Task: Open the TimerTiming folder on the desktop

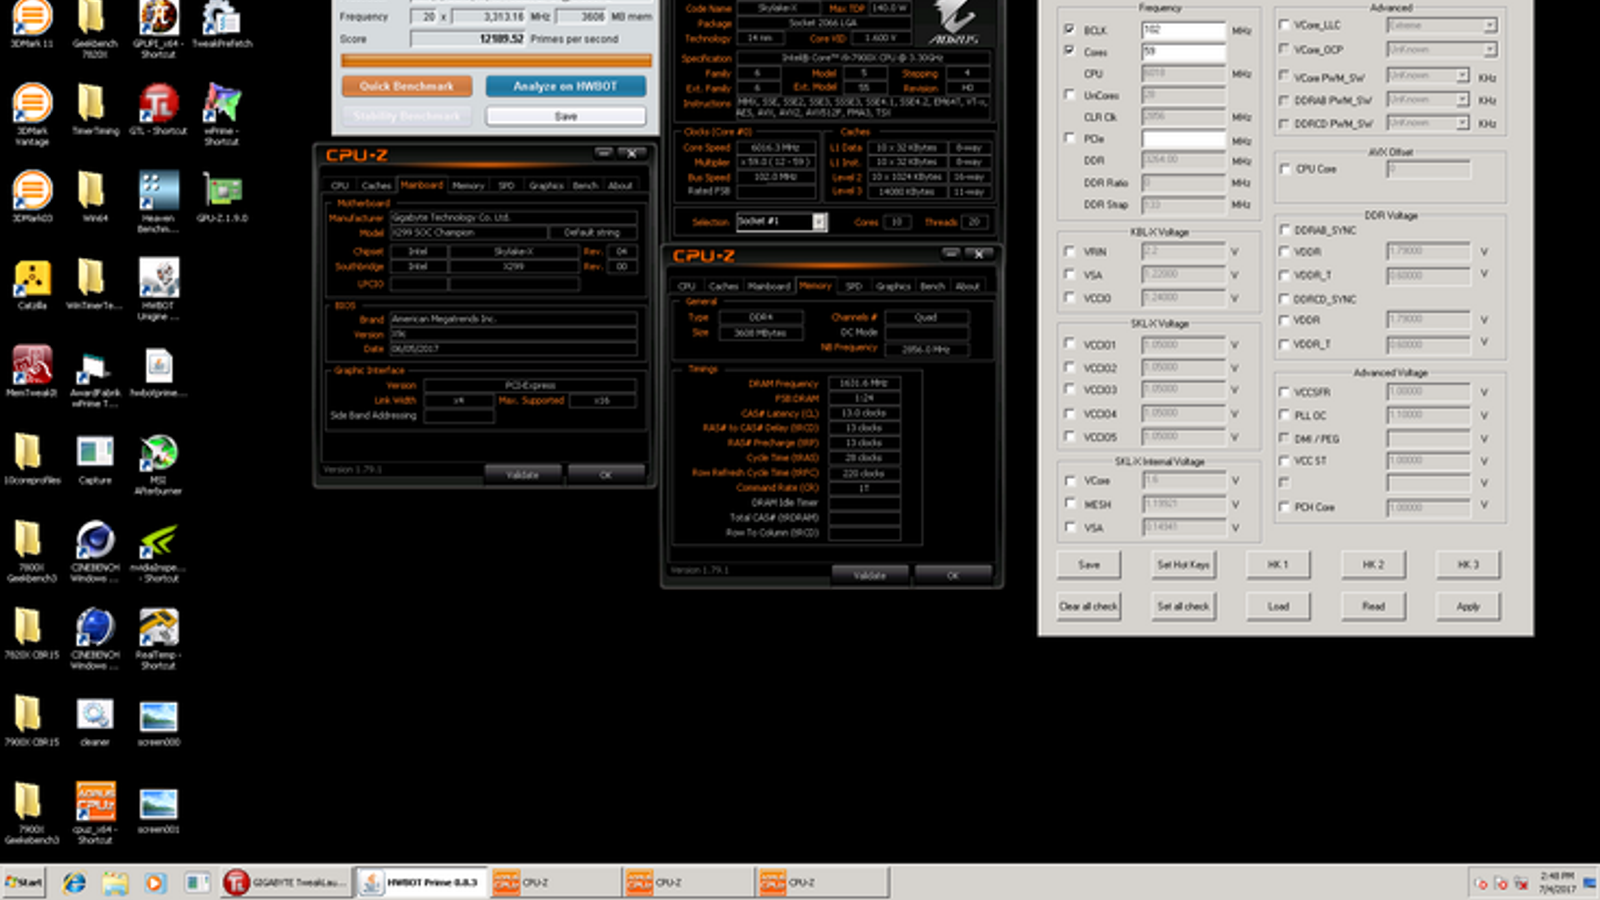Action: (95, 110)
